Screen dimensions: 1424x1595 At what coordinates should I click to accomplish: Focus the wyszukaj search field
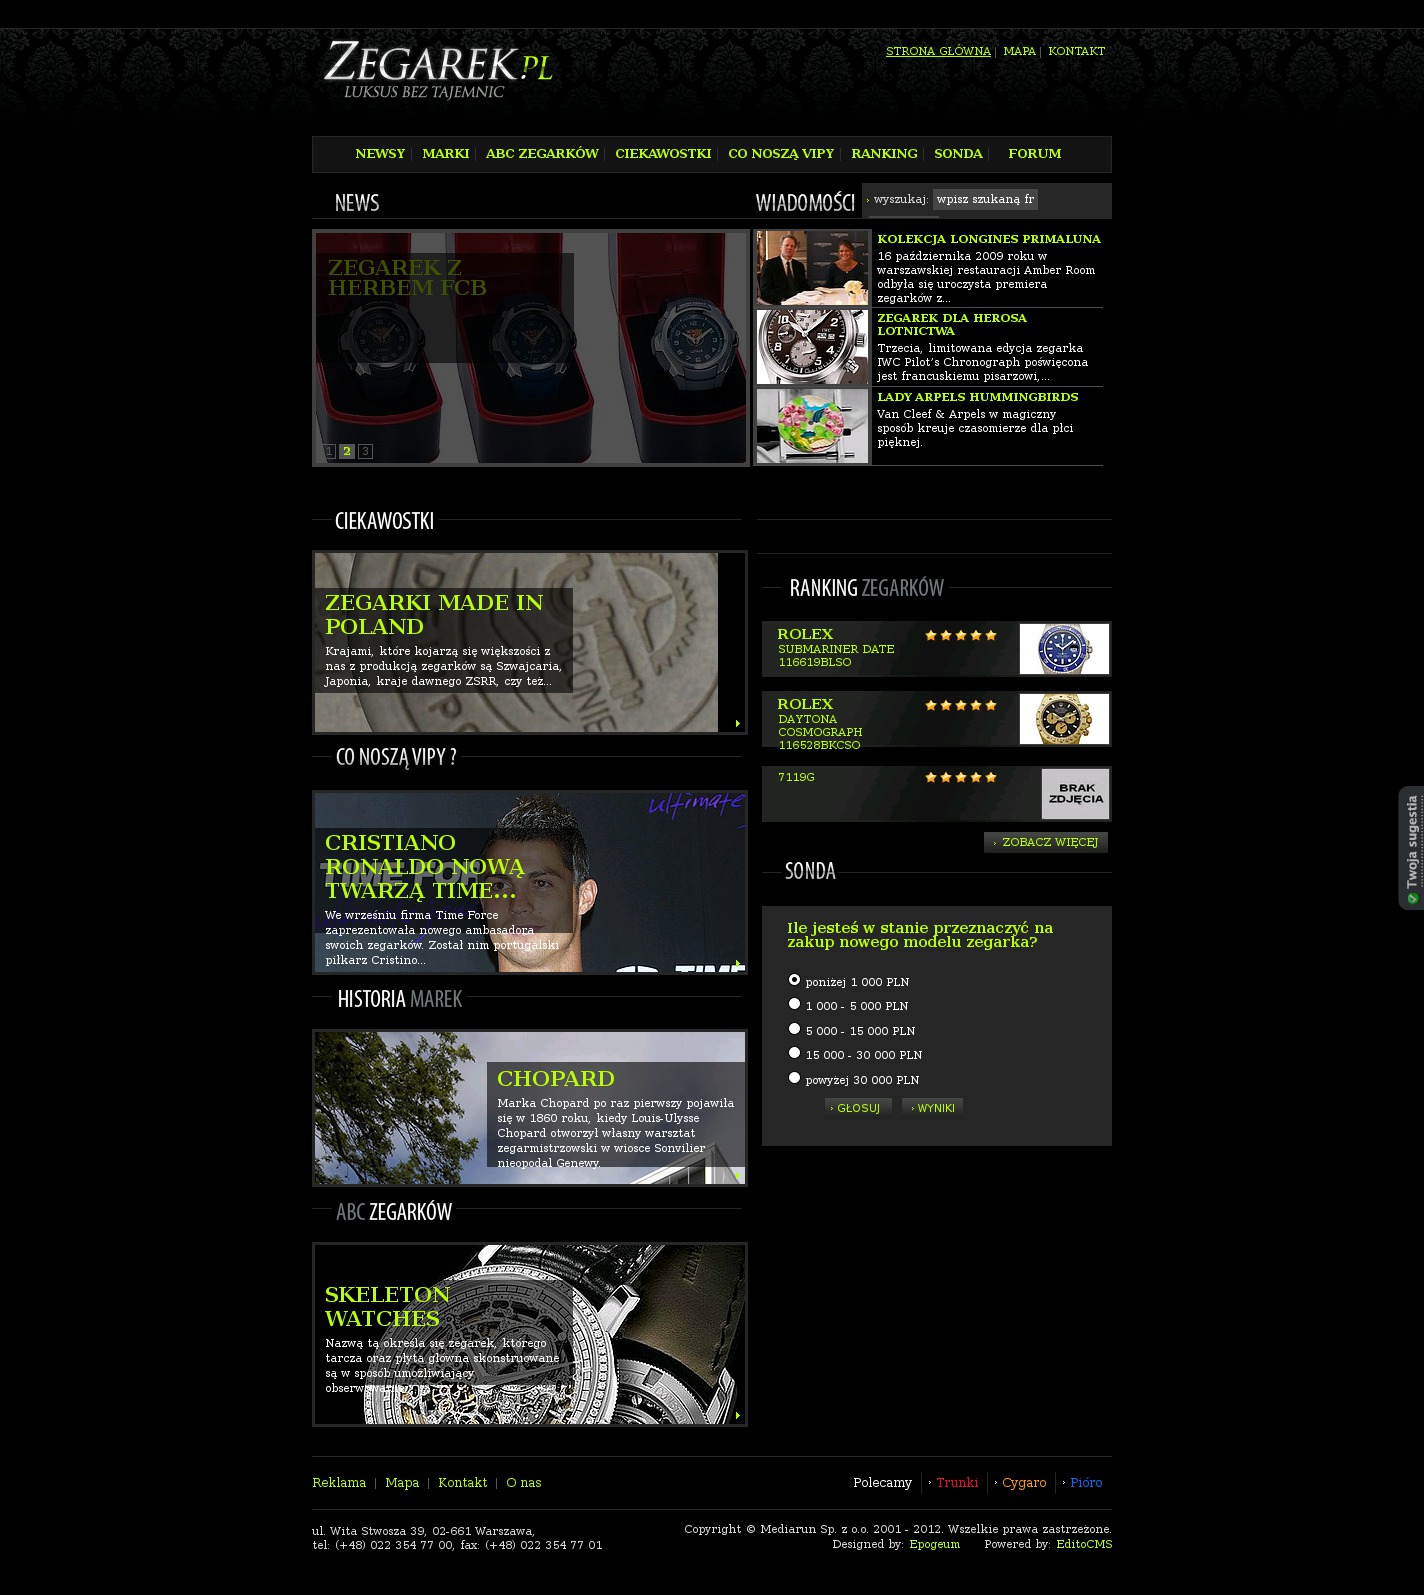click(985, 199)
